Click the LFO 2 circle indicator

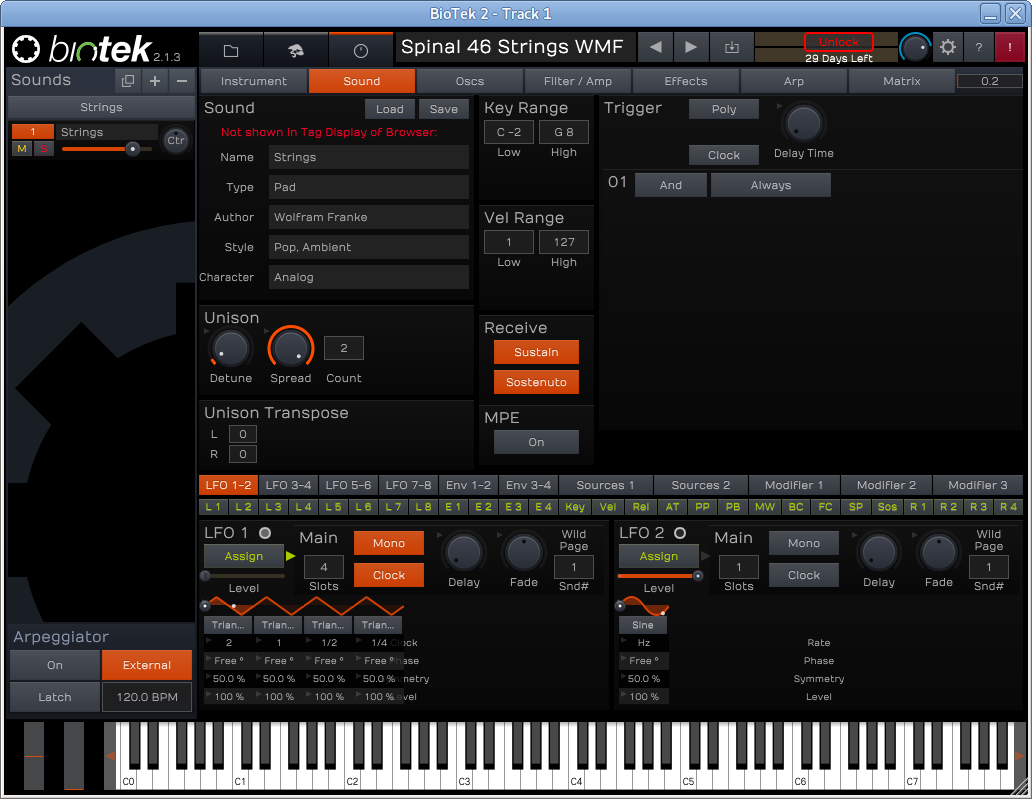tap(680, 533)
